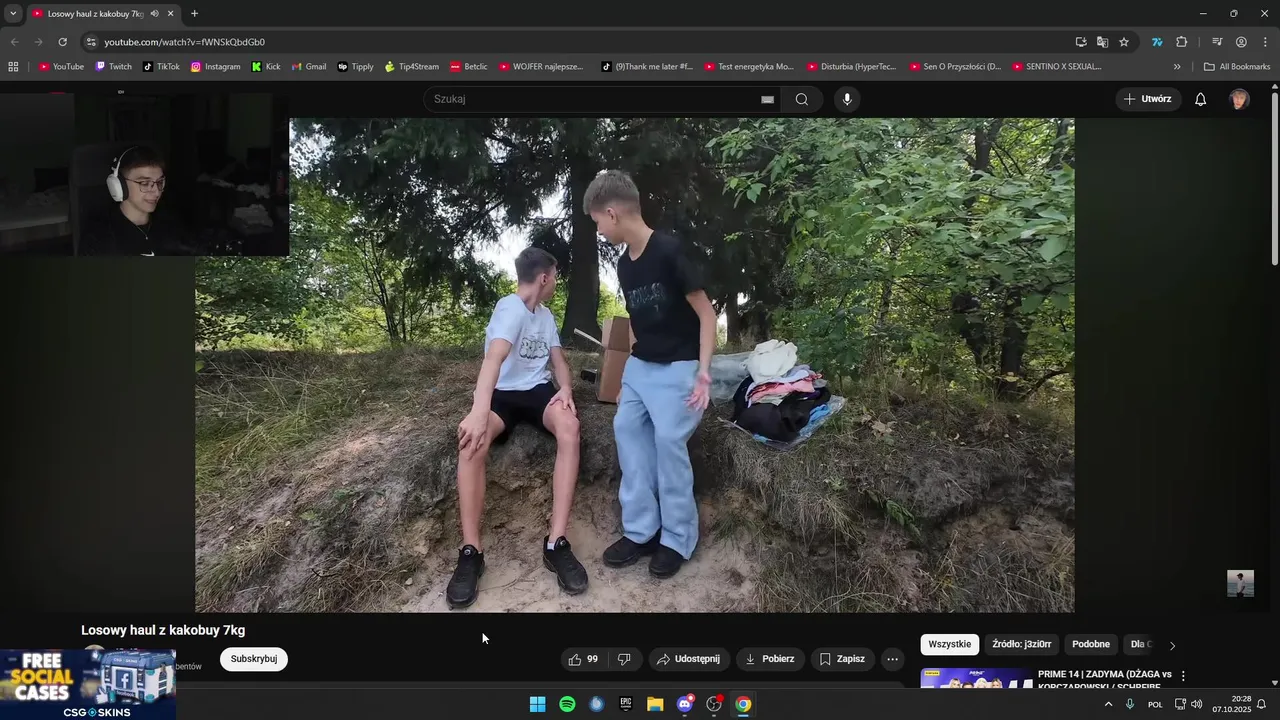Open media controls in Chrome toolbar
Screen dimensions: 1280x720
click(1217, 42)
